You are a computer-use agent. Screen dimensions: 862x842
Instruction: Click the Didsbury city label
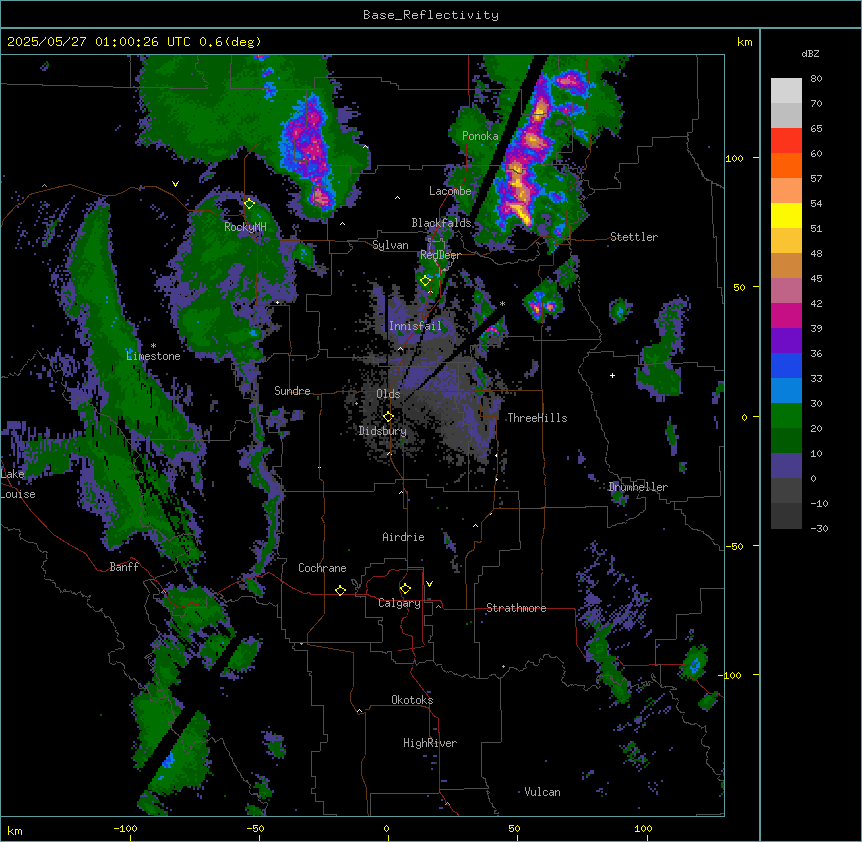point(383,431)
